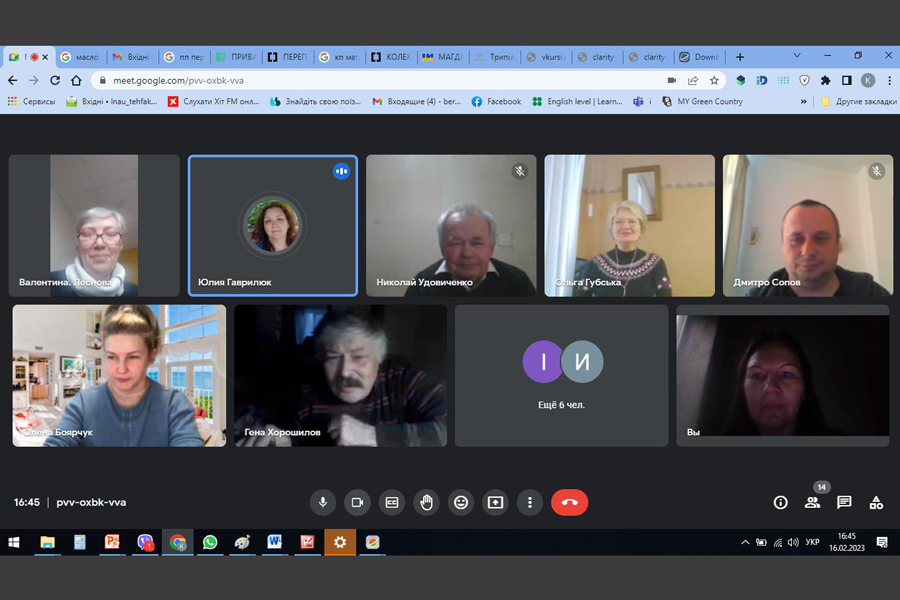This screenshot has height=600, width=900.
Task: Reload the Meet page
Action: 55,80
